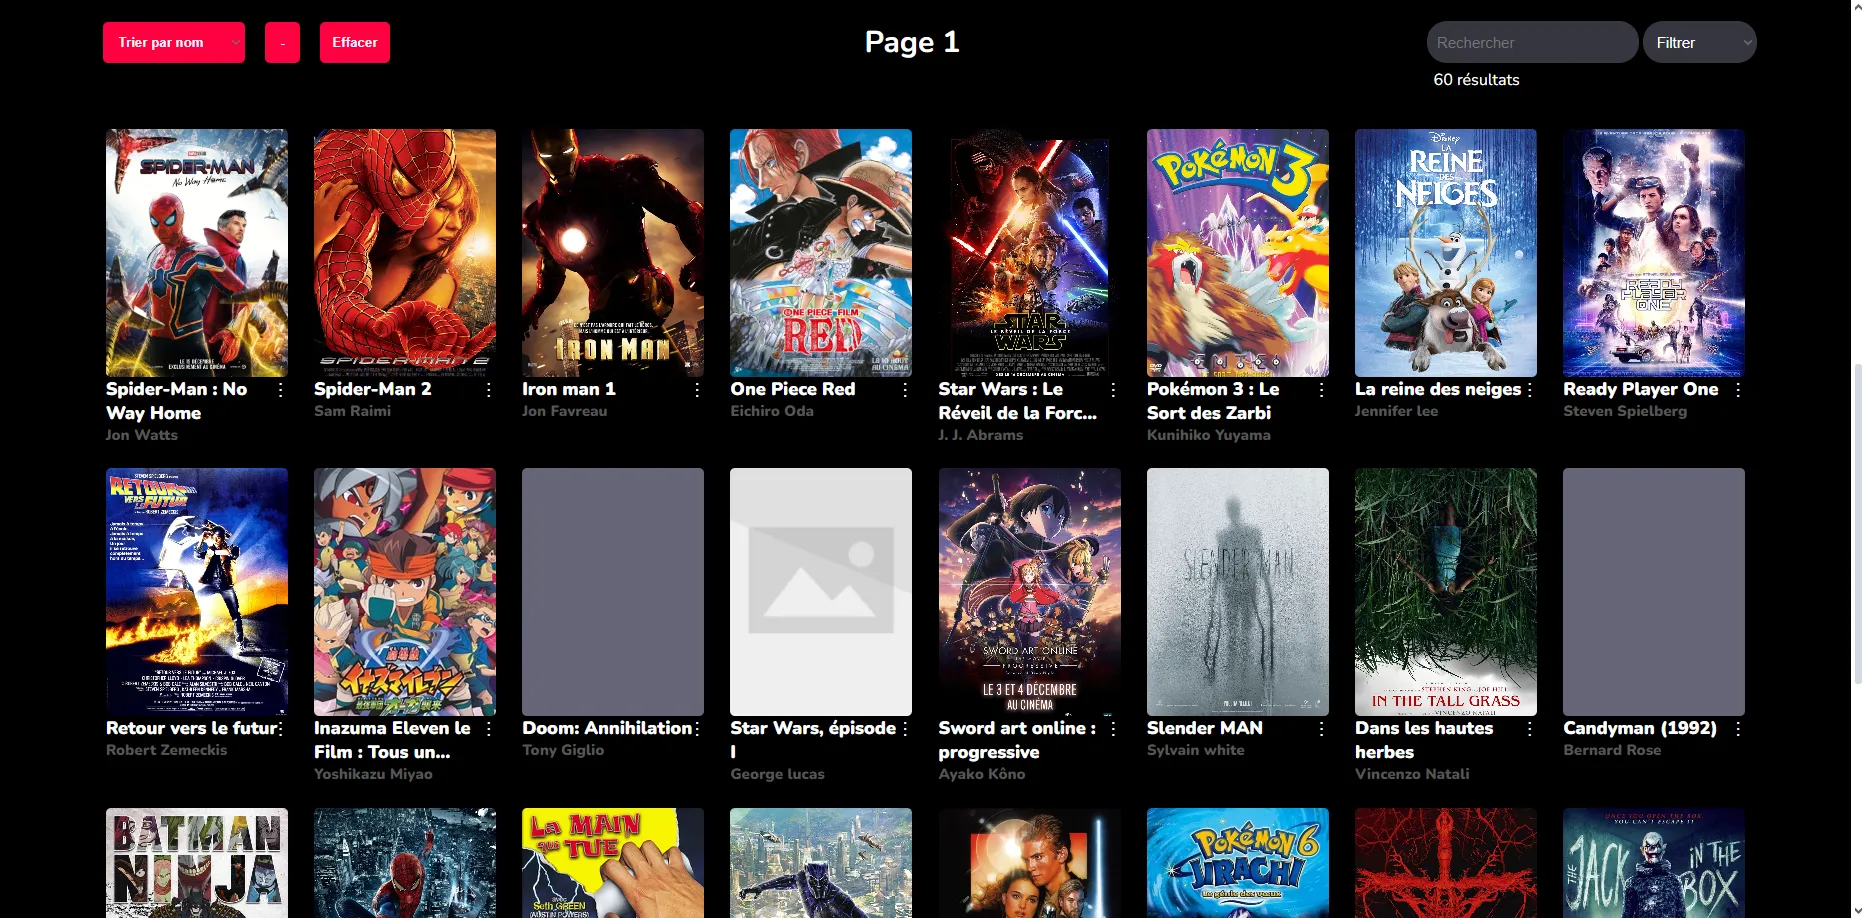
Task: Open the blank Doom: Annihilation poster
Action: [613, 592]
